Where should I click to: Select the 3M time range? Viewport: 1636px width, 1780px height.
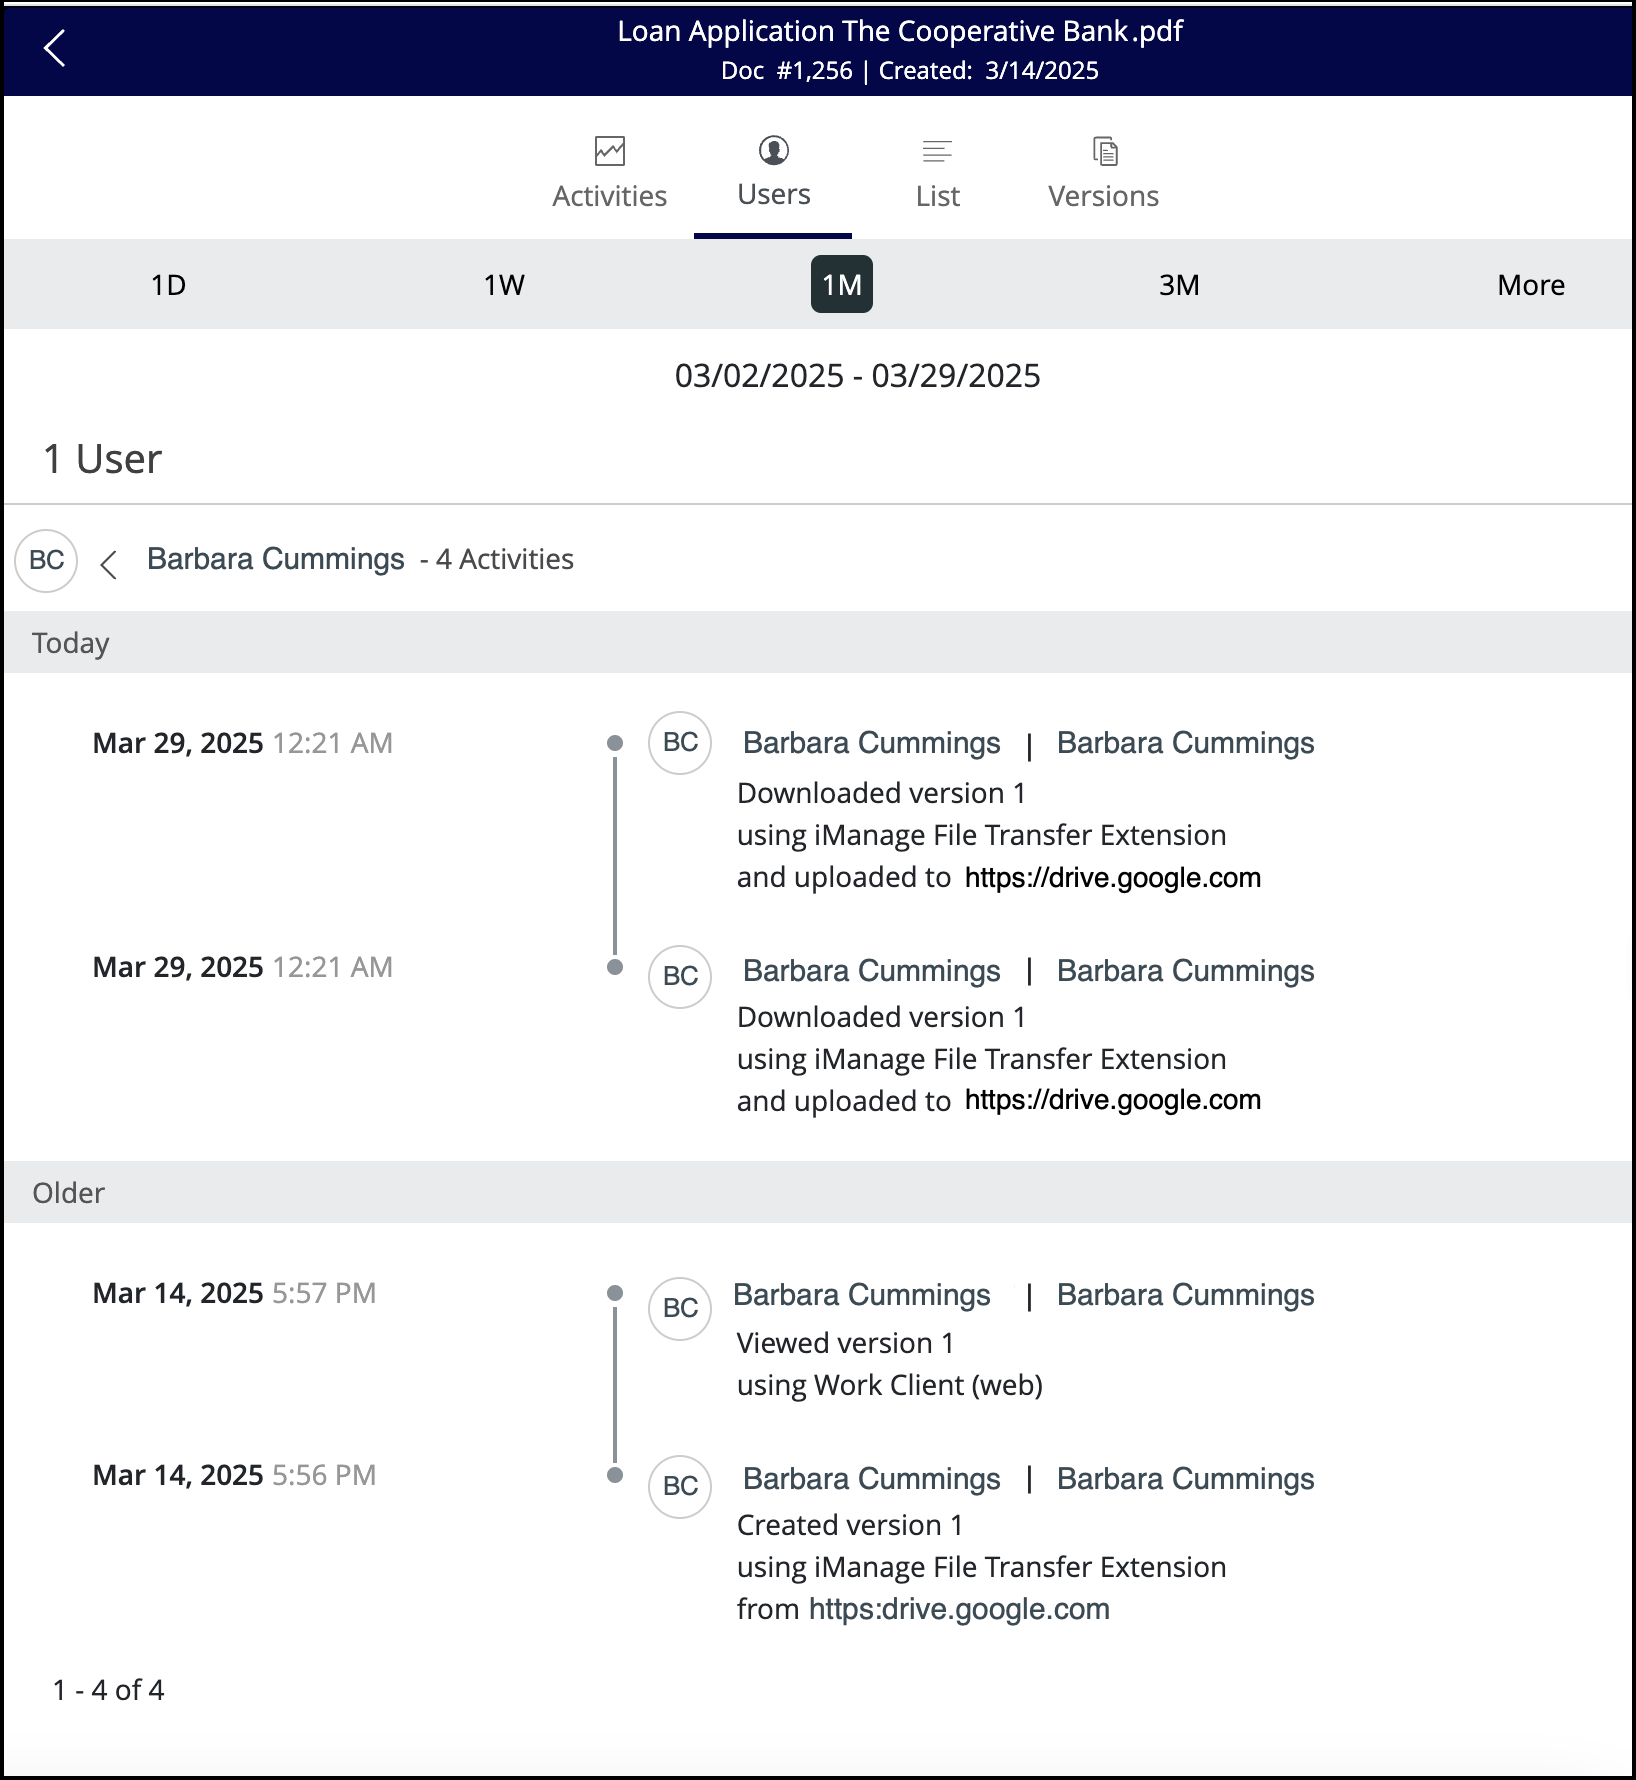1179,285
